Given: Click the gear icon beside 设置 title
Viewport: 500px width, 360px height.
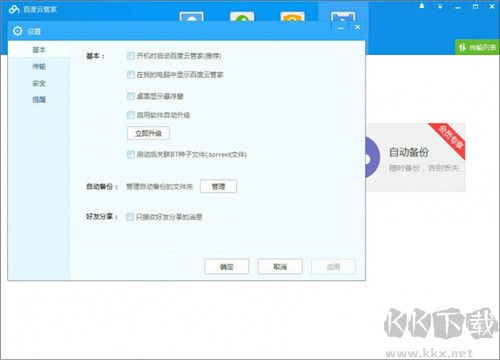Looking at the screenshot, I should pyautogui.click(x=17, y=31).
